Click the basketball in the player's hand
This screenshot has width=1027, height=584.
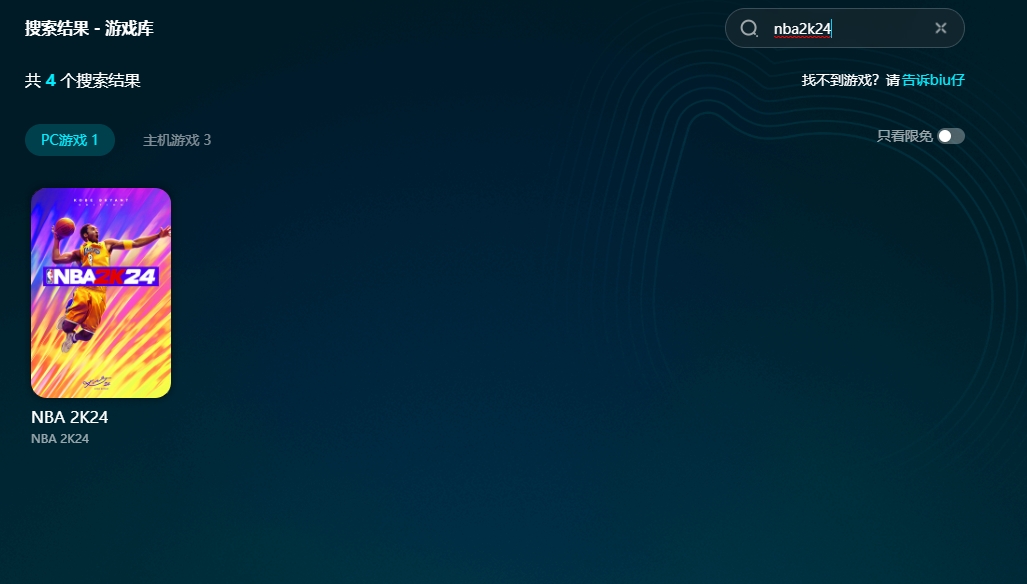click(65, 226)
